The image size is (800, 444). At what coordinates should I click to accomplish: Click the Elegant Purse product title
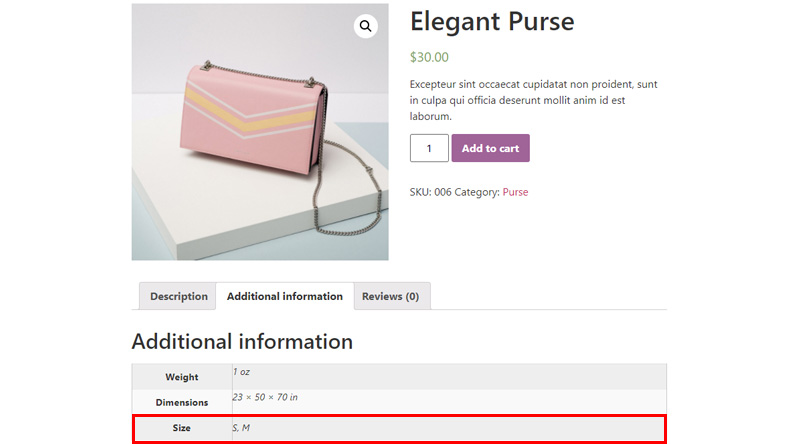tap(492, 22)
